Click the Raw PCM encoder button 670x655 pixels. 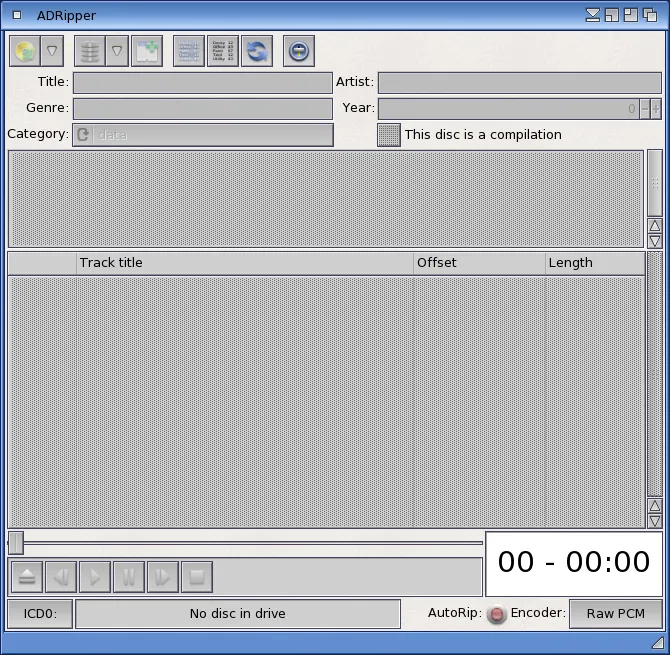click(x=615, y=614)
